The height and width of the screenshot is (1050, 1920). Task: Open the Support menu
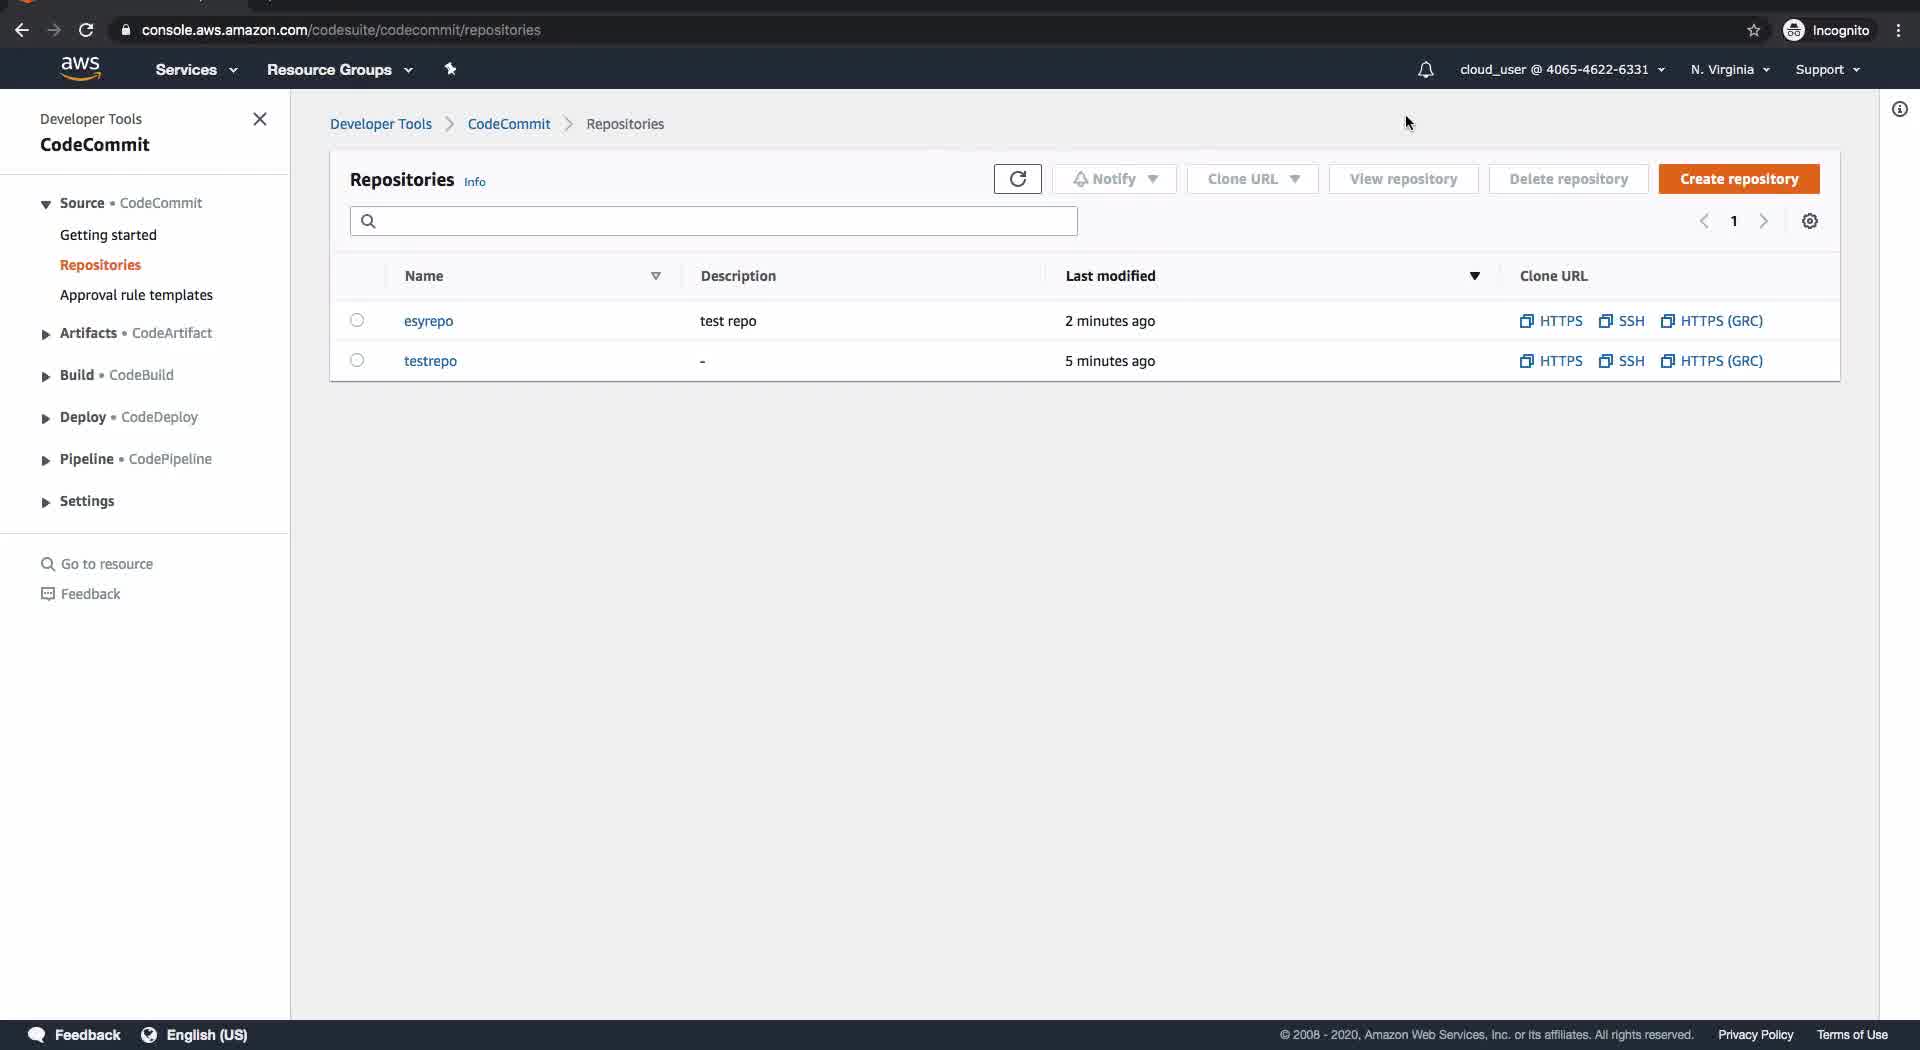click(x=1827, y=70)
